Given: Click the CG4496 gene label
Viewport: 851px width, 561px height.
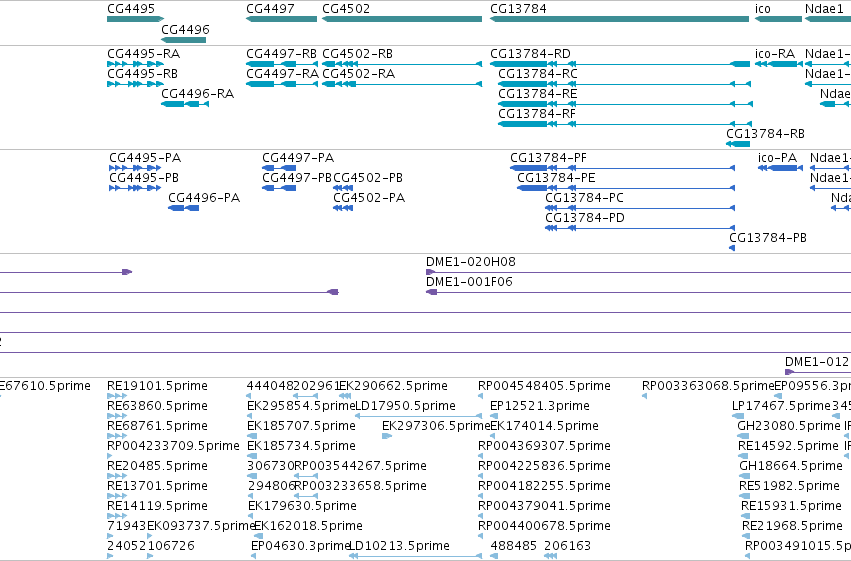Looking at the screenshot, I should click(185, 29).
